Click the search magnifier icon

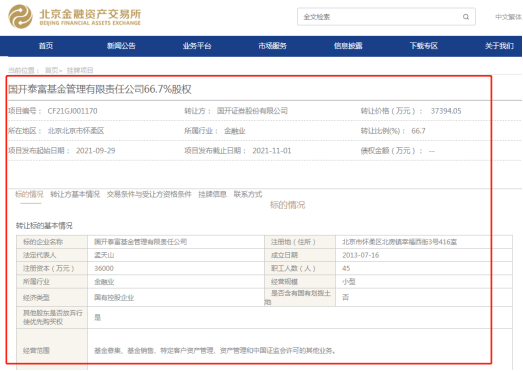(x=466, y=17)
